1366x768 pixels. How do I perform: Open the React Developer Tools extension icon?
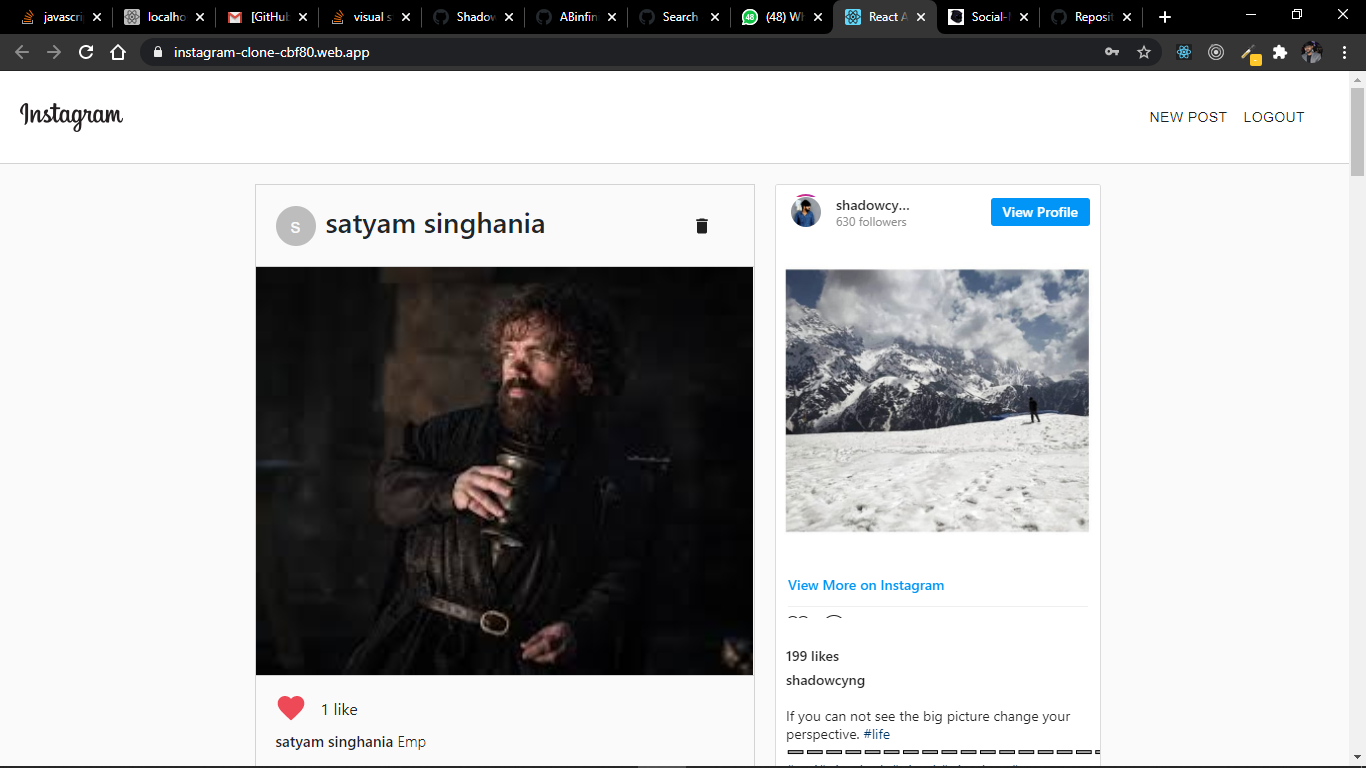point(1183,51)
